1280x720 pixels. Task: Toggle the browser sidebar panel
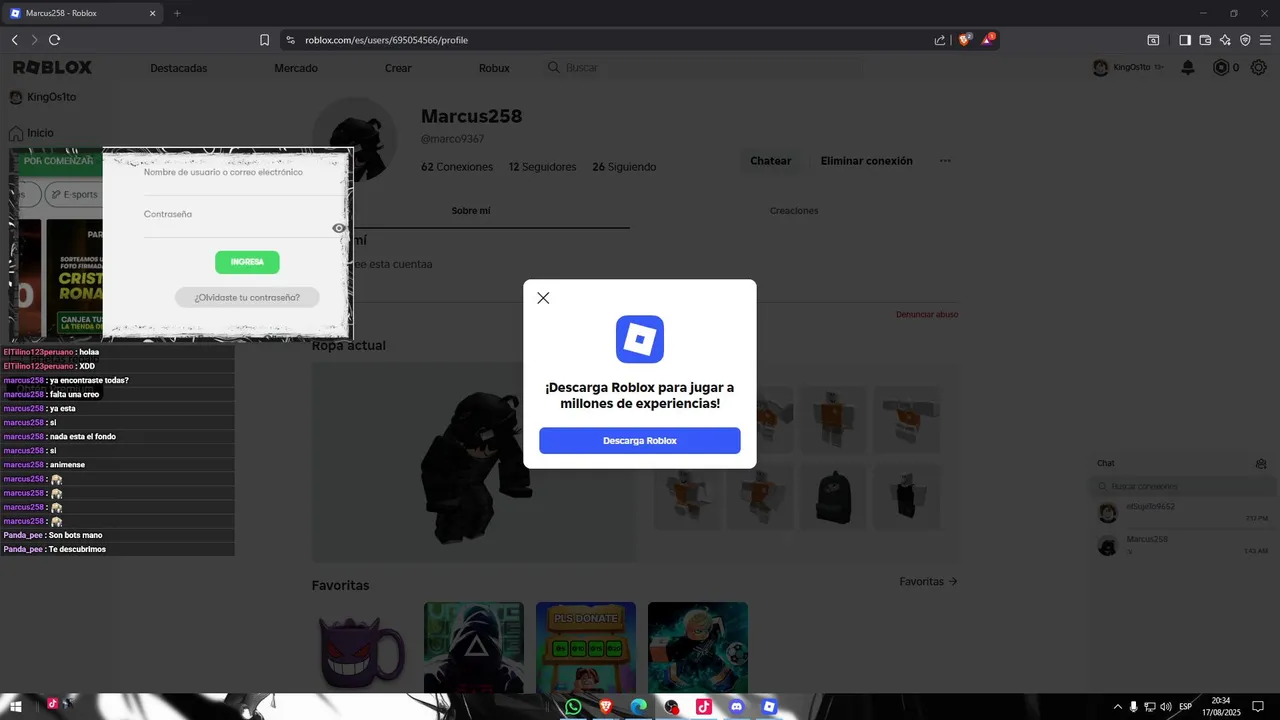[x=1185, y=40]
